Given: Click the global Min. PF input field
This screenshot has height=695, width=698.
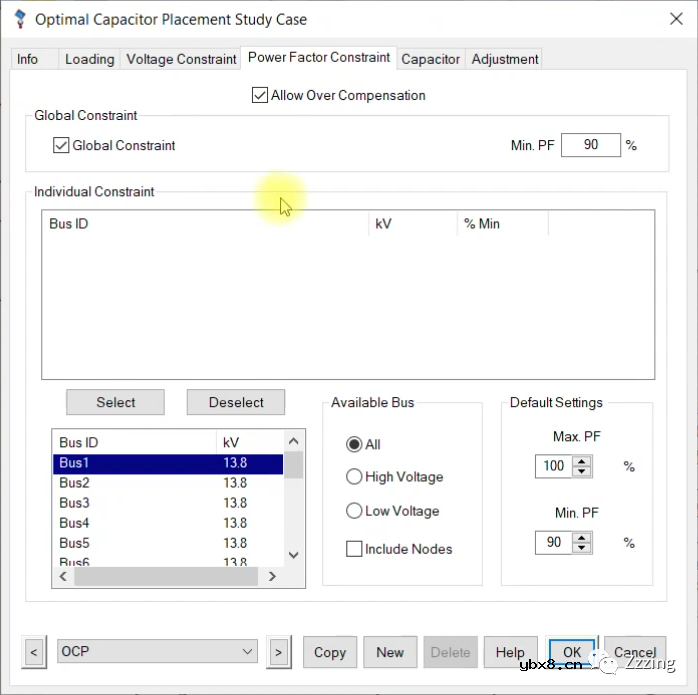Looking at the screenshot, I should 590,146.
